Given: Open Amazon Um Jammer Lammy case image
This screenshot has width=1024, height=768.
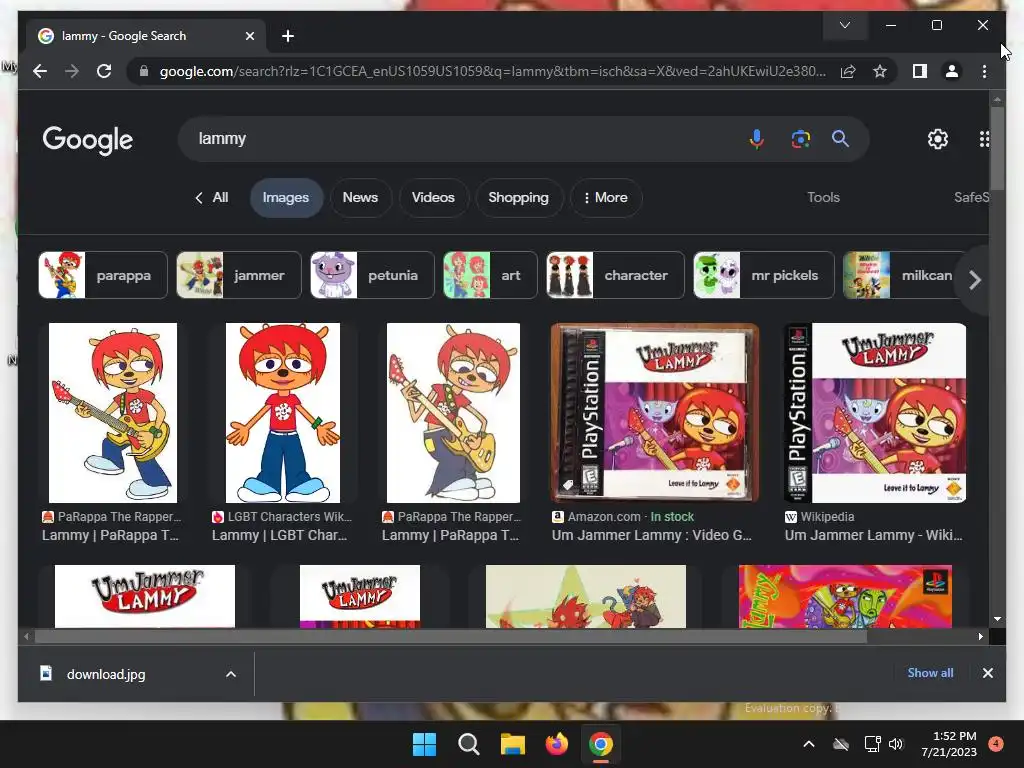Looking at the screenshot, I should click(x=654, y=413).
